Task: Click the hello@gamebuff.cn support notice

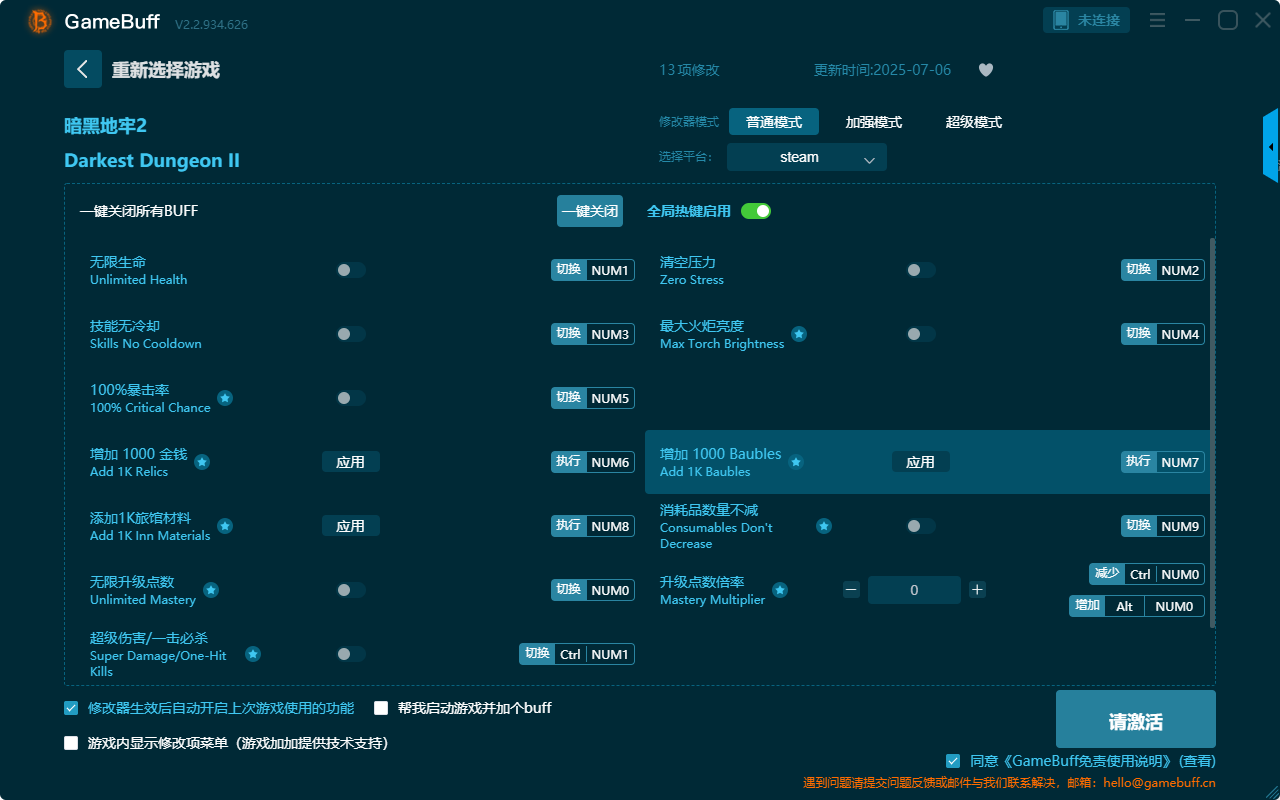Action: (x=1009, y=783)
